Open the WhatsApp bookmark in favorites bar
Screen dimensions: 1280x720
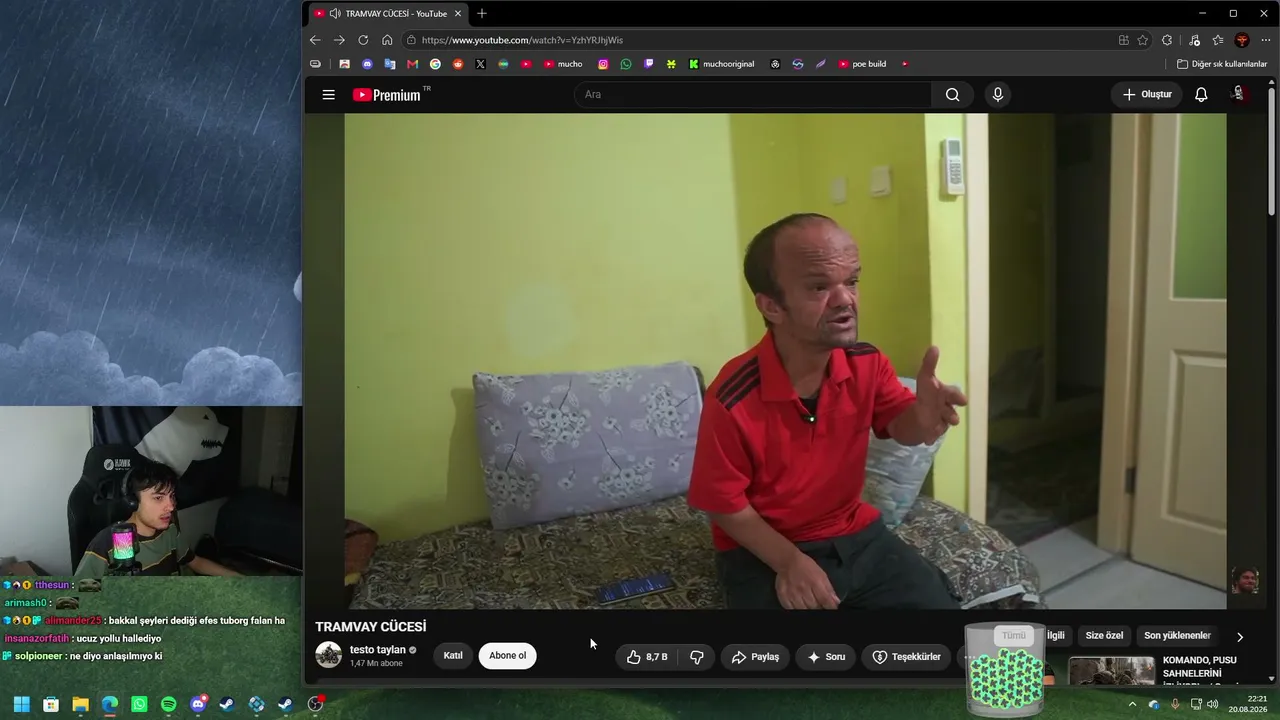[626, 64]
